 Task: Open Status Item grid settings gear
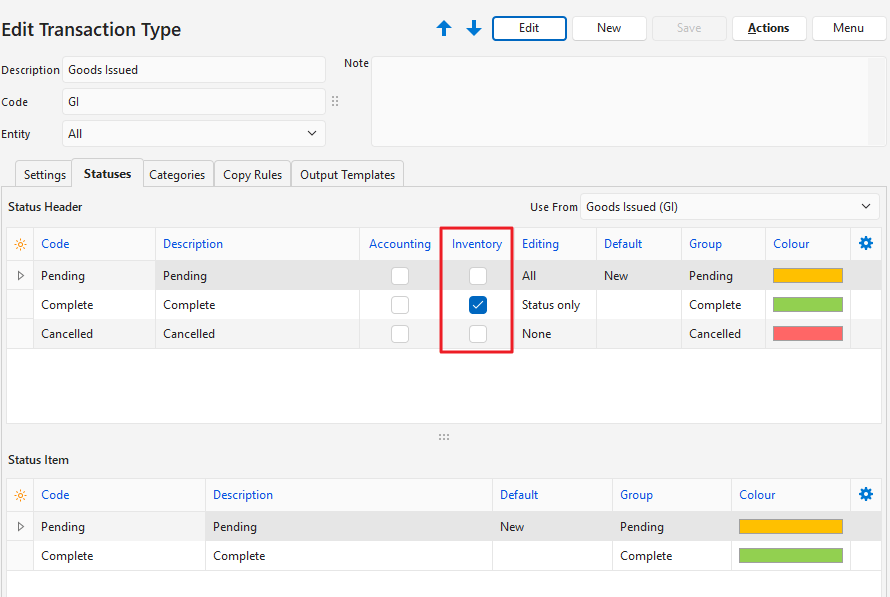866,494
